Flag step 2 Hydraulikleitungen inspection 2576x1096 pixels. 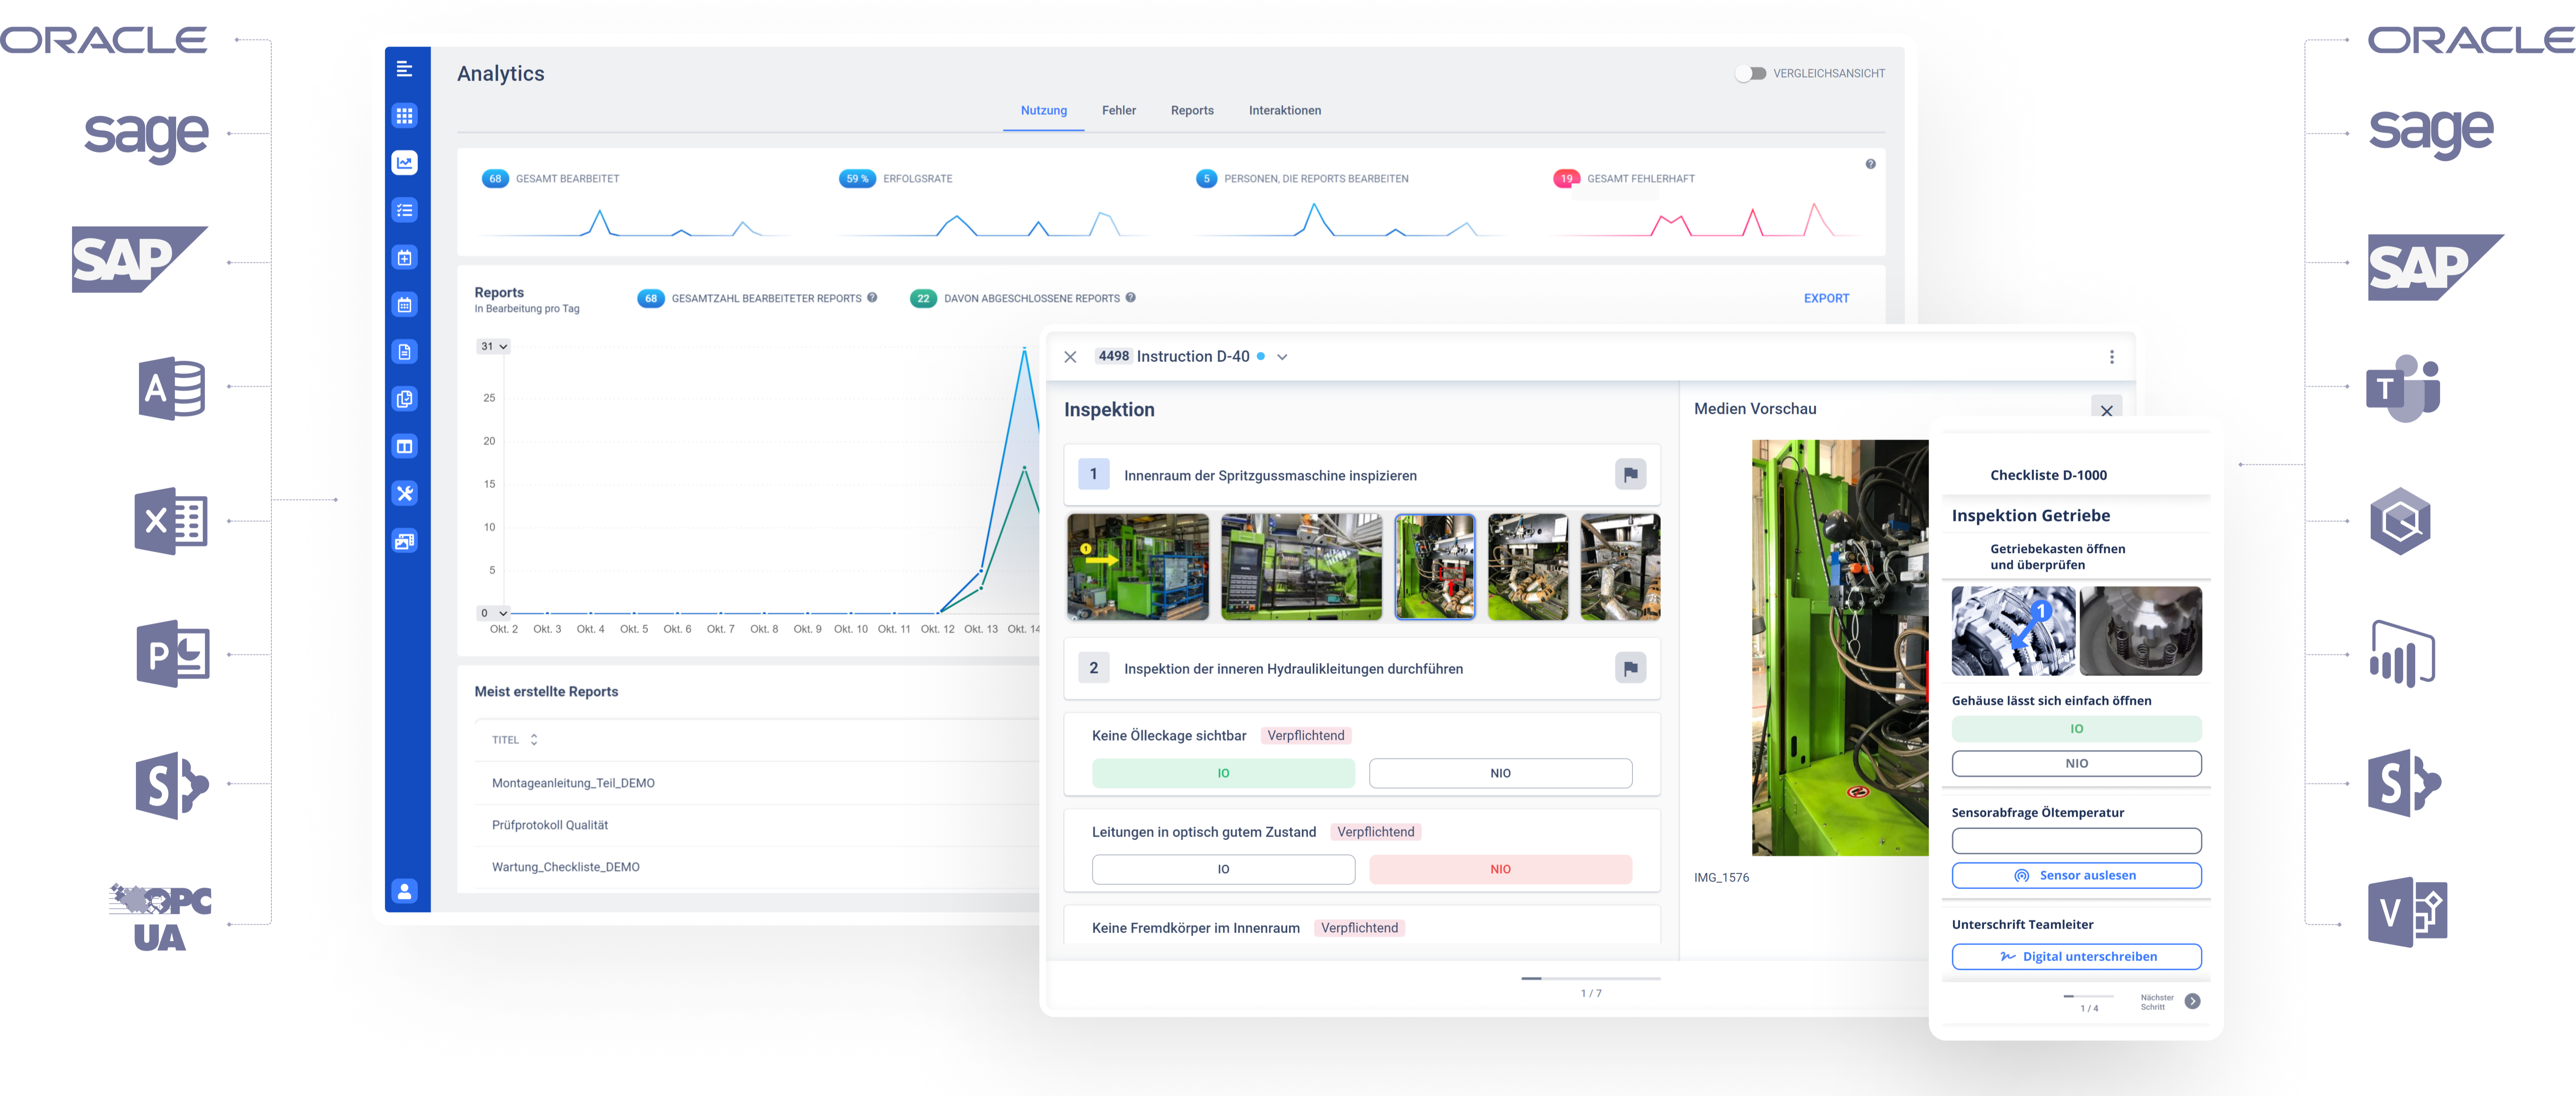pos(1630,668)
